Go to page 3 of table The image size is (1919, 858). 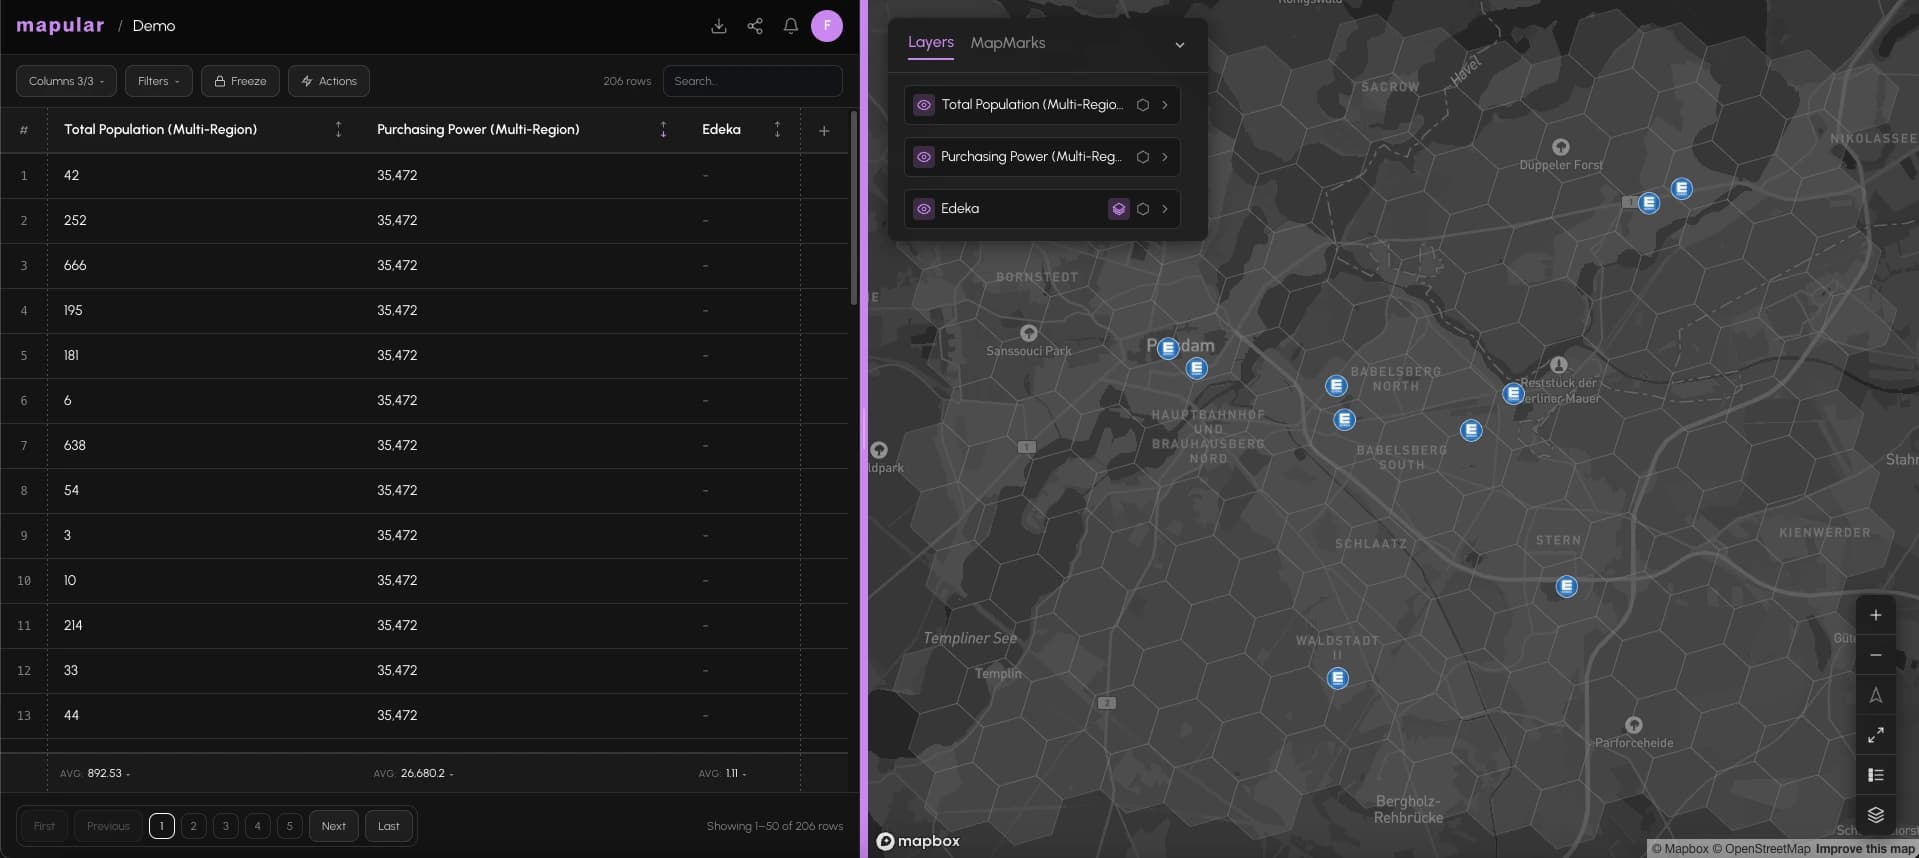coord(226,826)
